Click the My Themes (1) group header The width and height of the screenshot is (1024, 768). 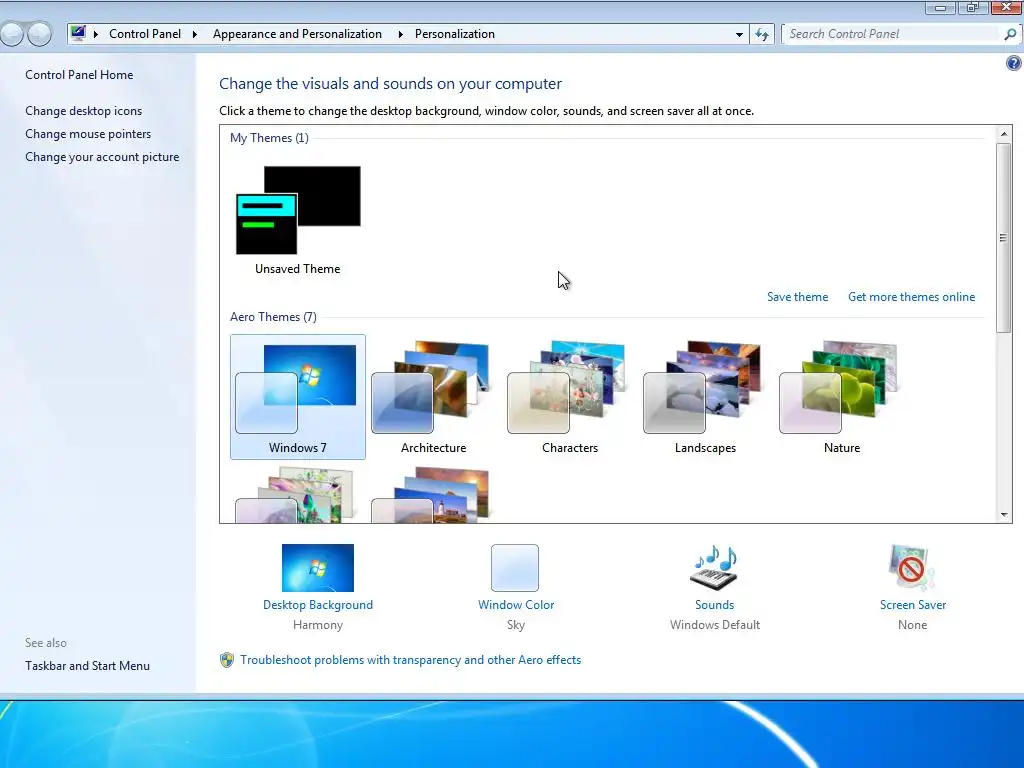pos(269,138)
